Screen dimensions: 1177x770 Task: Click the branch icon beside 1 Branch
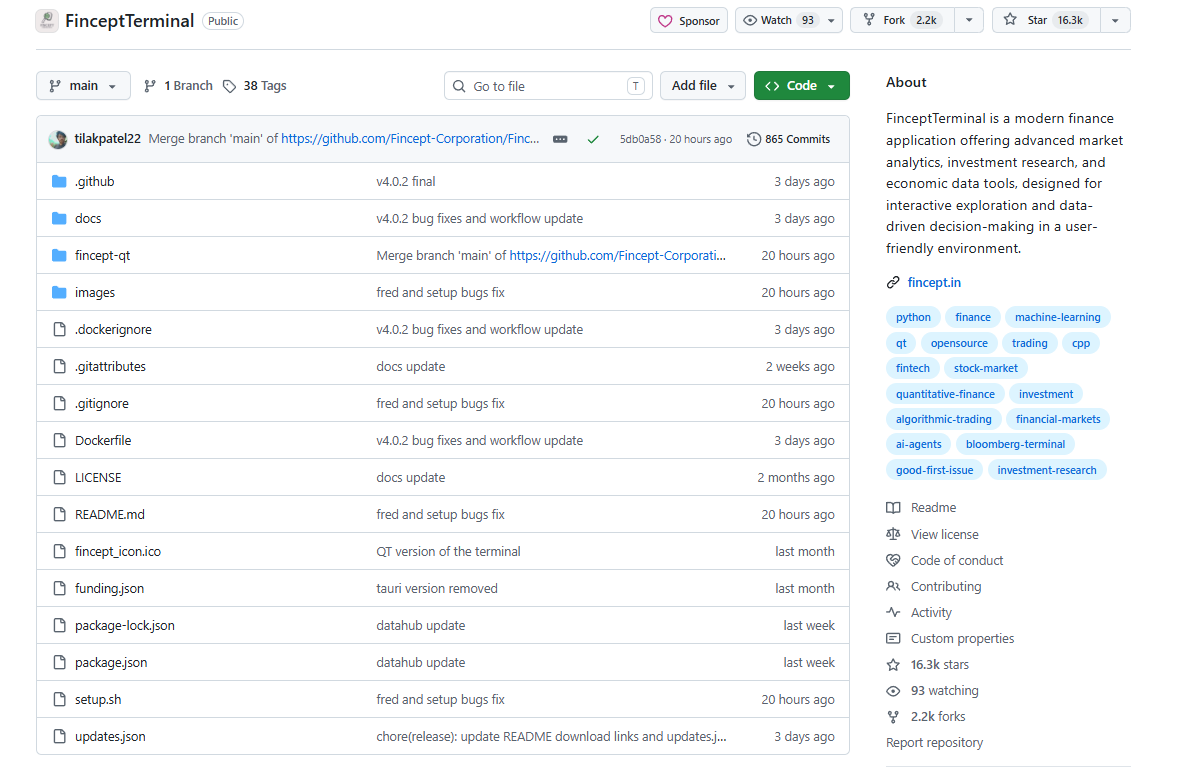tap(150, 86)
